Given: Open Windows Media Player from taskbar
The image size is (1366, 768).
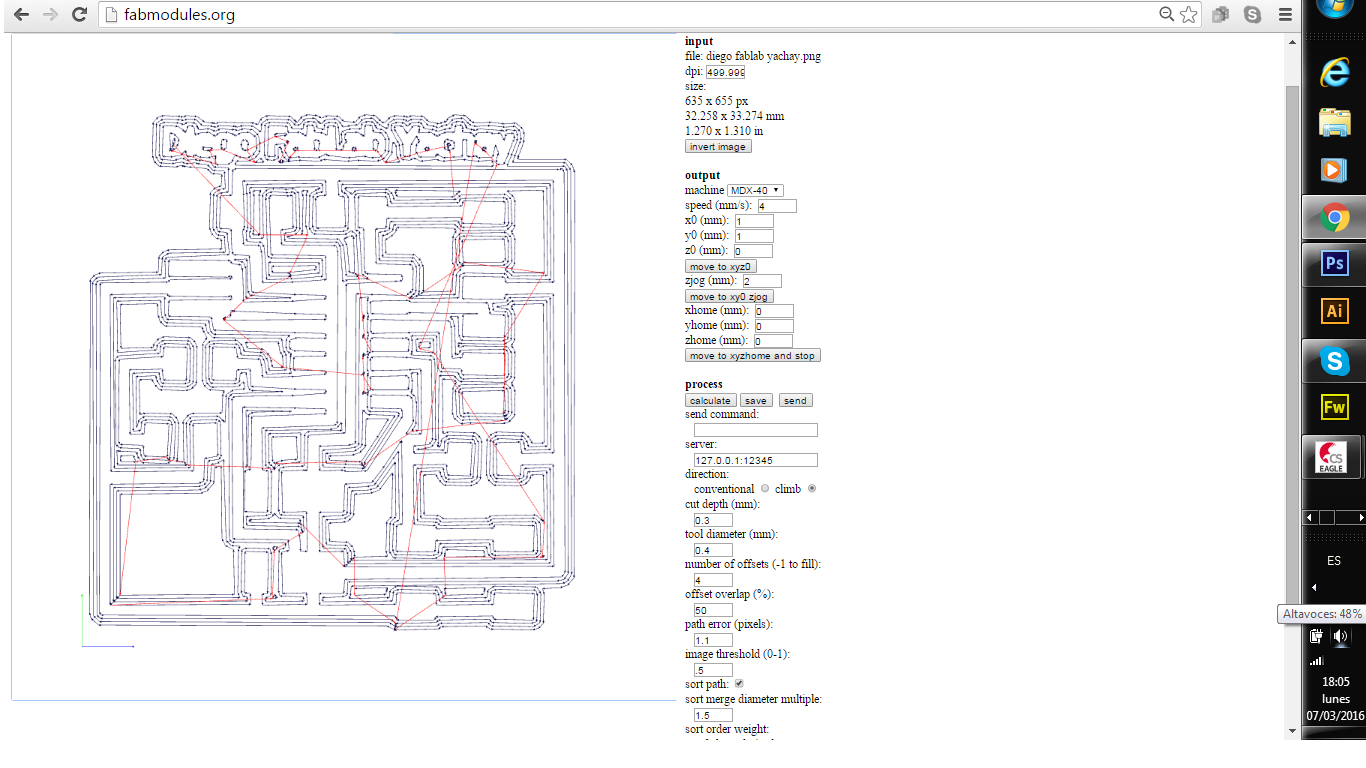Looking at the screenshot, I should (1334, 170).
